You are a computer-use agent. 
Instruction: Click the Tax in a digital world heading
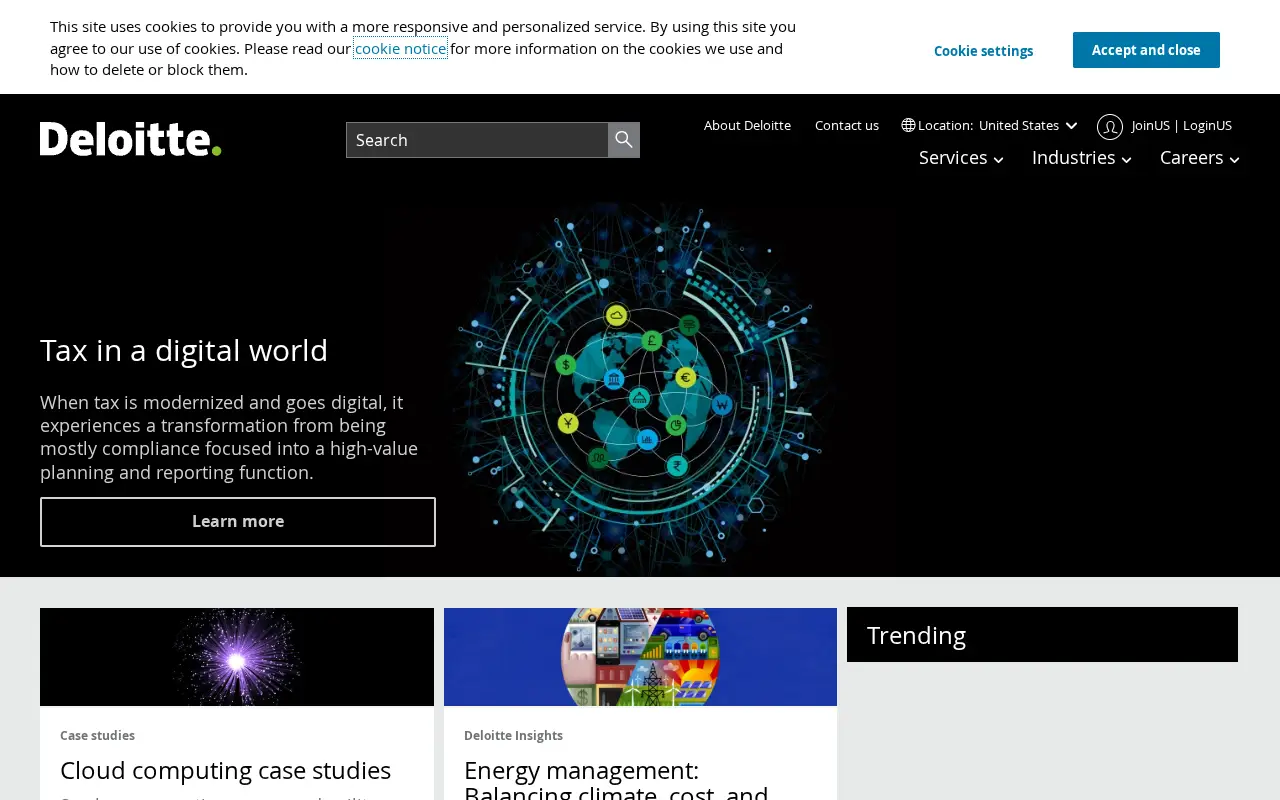(184, 351)
